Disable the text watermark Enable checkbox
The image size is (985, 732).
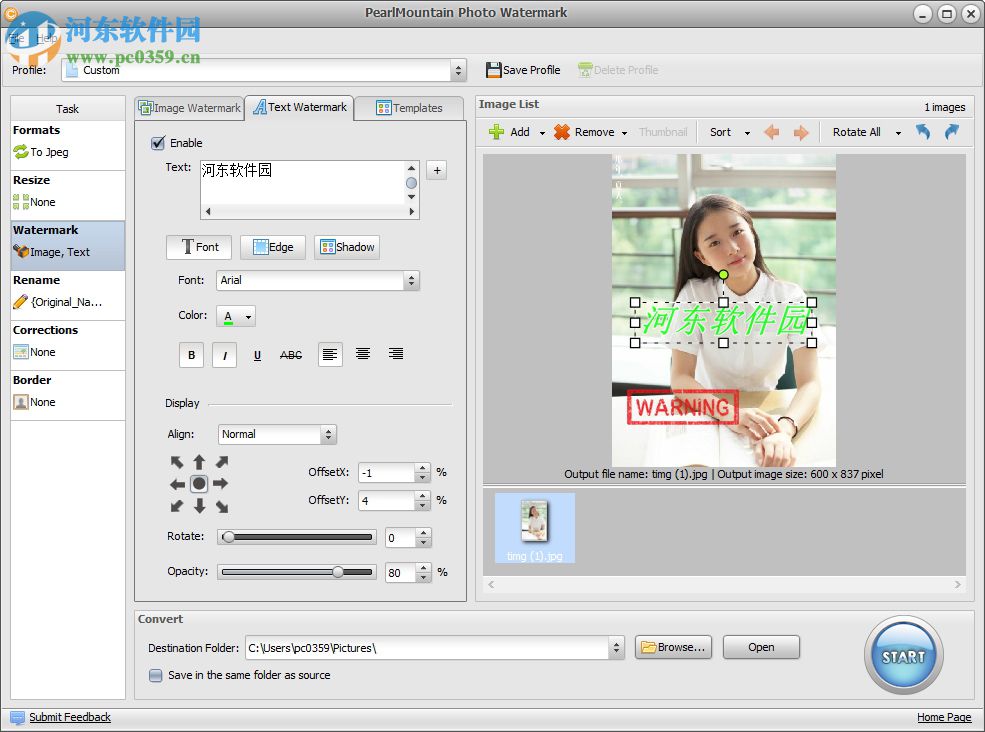[x=157, y=143]
